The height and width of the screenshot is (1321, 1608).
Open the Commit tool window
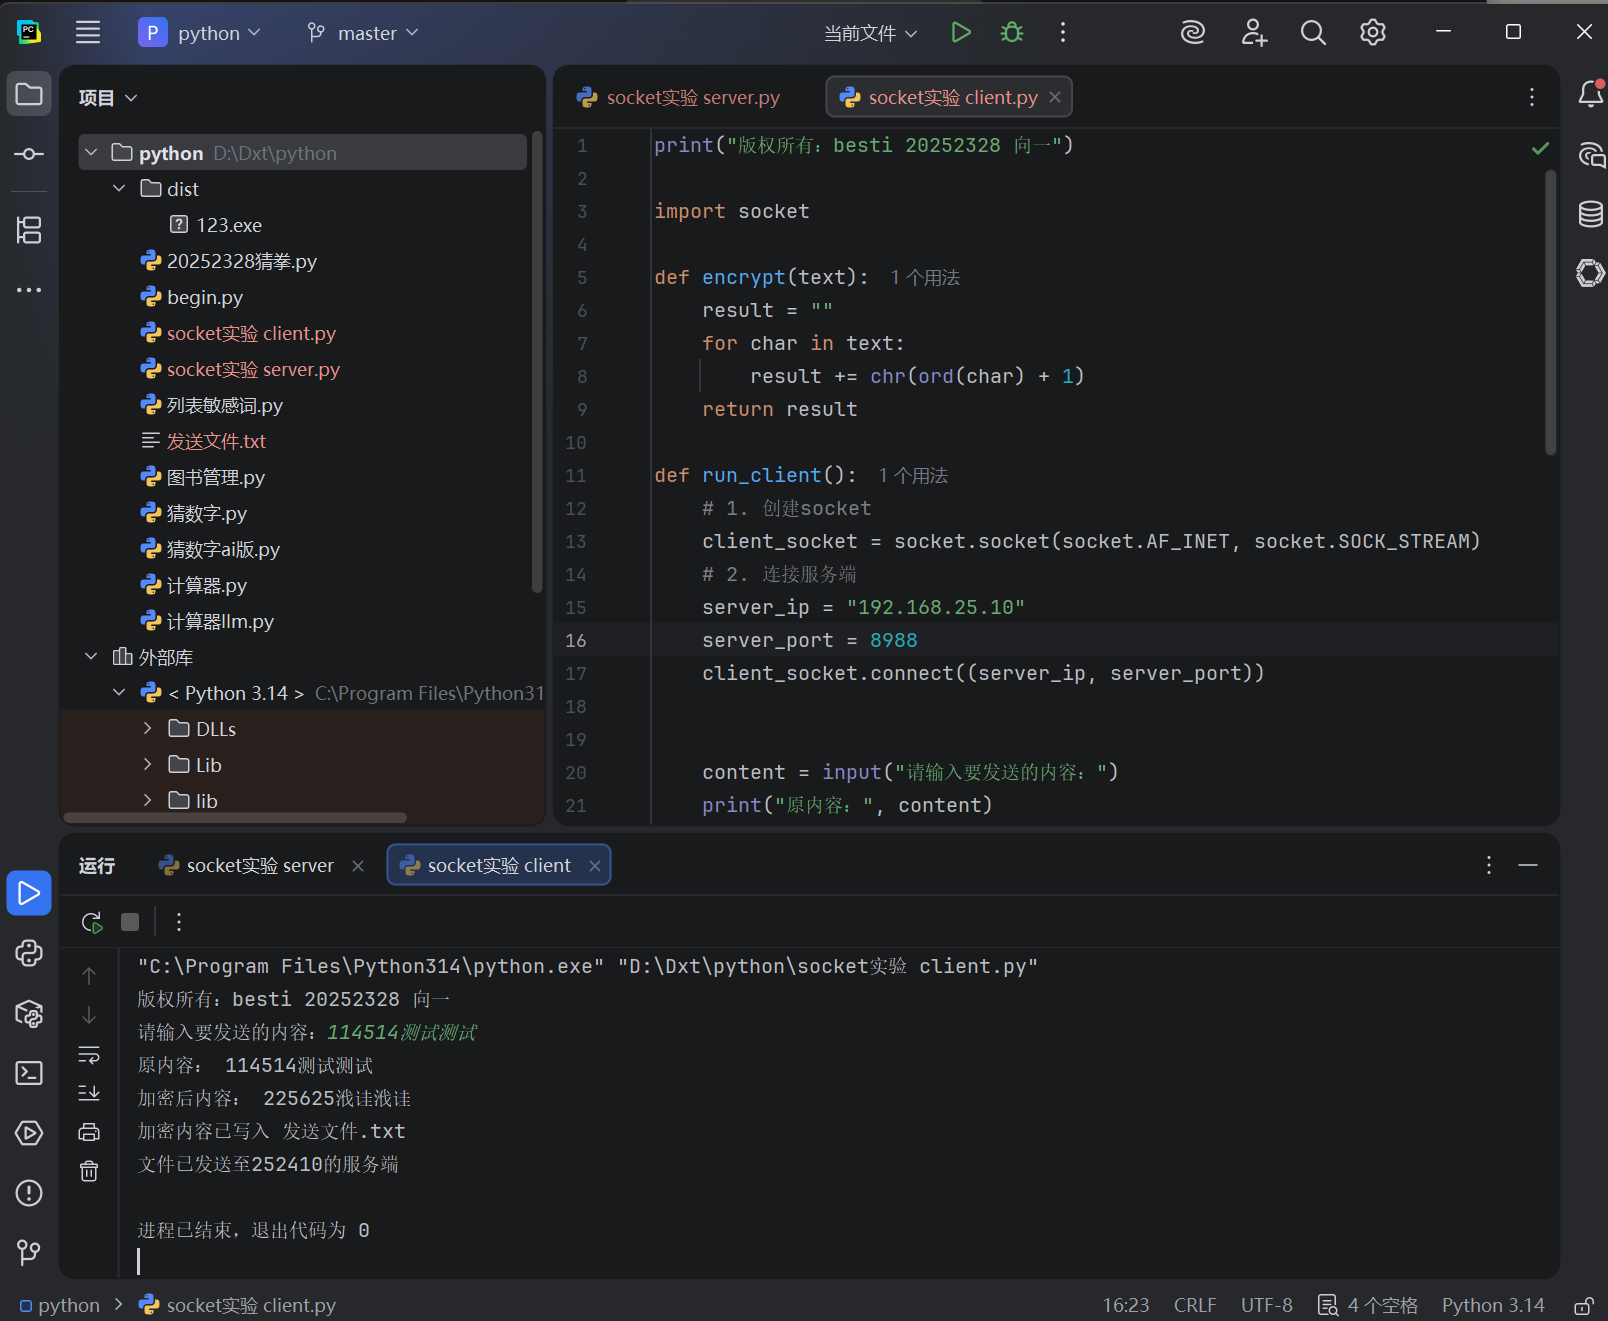[29, 154]
